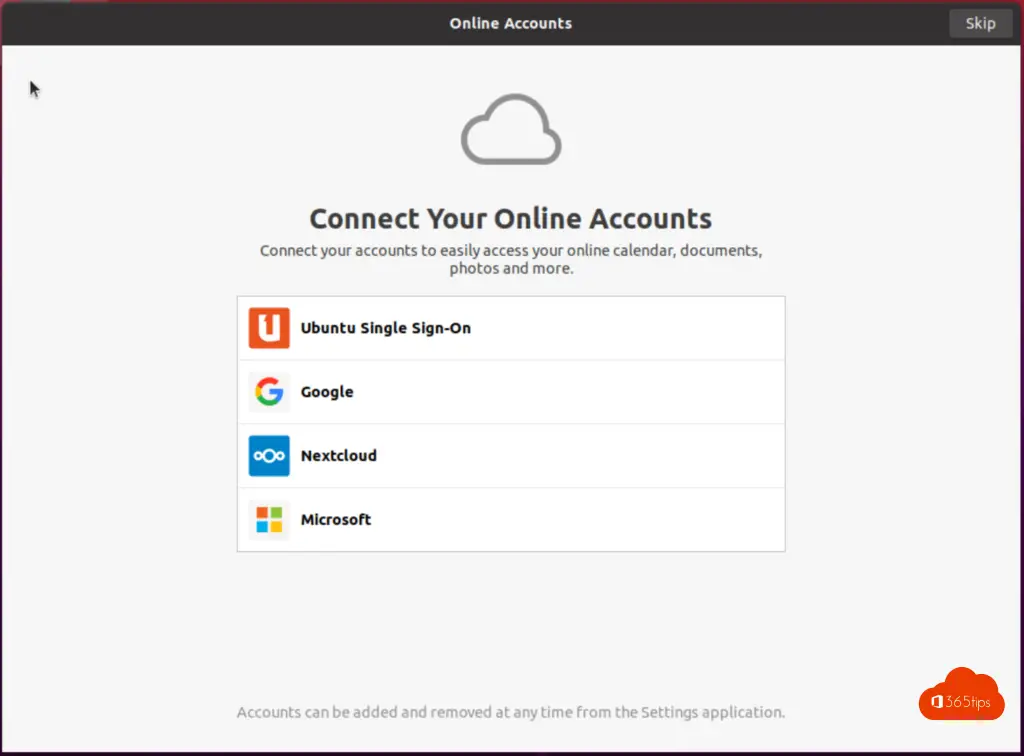Image resolution: width=1024 pixels, height=756 pixels.
Task: Pick the "Nextcloud" account label
Action: [x=338, y=456]
